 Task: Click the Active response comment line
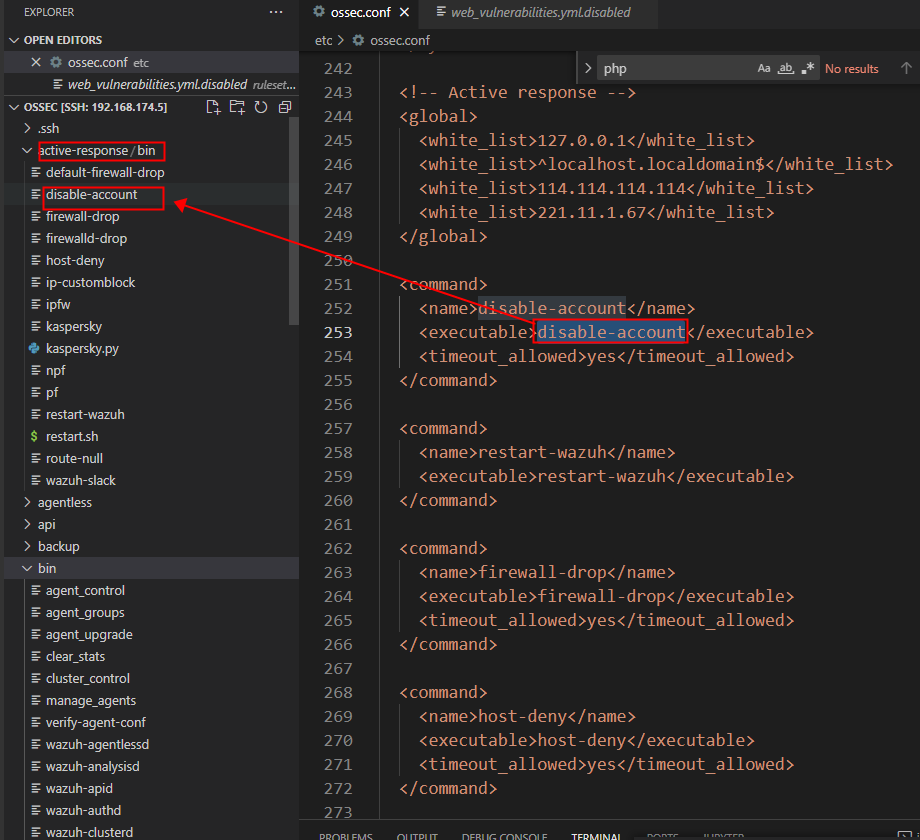[x=518, y=93]
